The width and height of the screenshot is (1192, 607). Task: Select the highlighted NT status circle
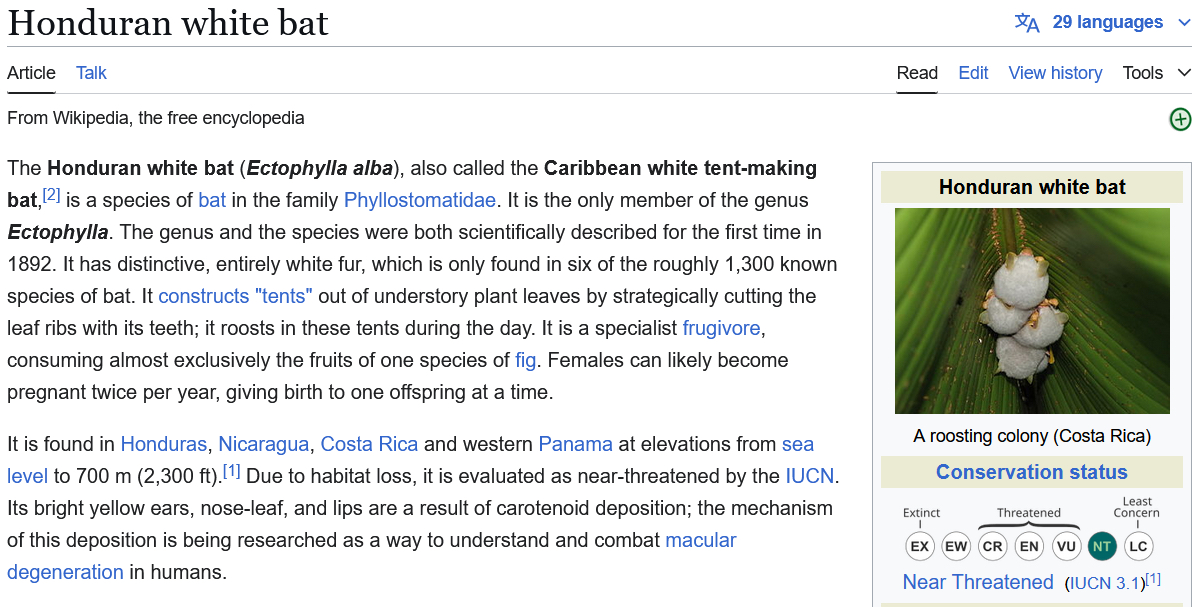click(x=1102, y=546)
